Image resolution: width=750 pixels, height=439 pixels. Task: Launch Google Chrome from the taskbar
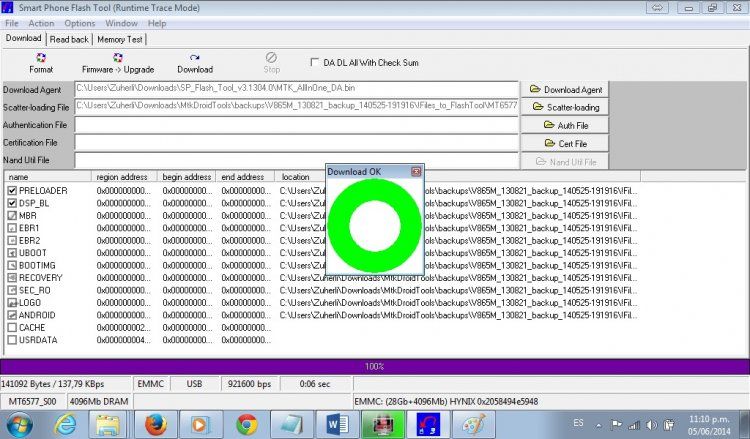tap(247, 424)
